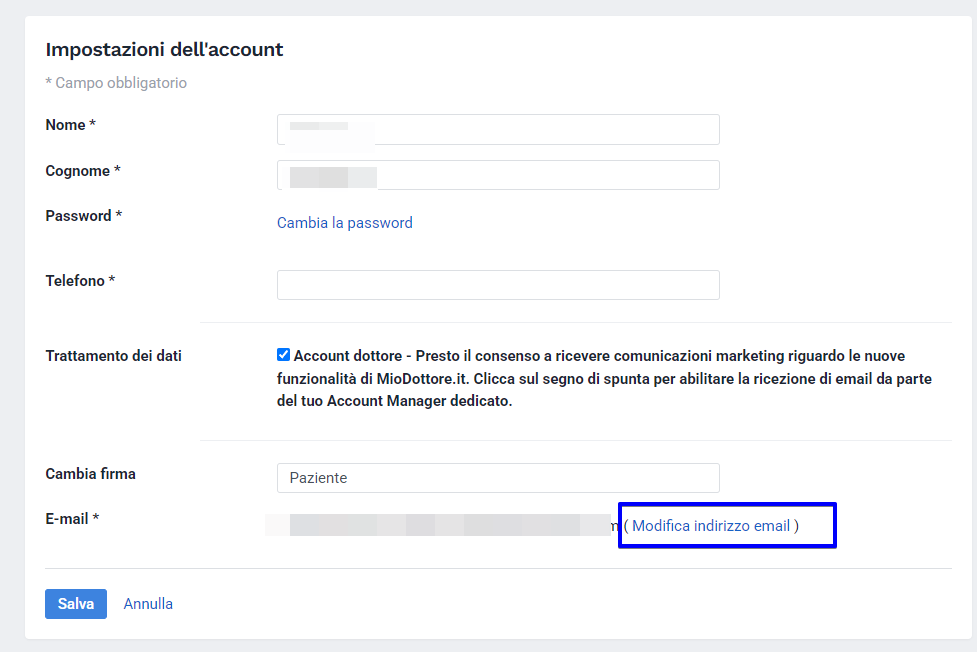Click the Trattamento dei dati label
Screen dimensions: 977x652
[x=113, y=356]
